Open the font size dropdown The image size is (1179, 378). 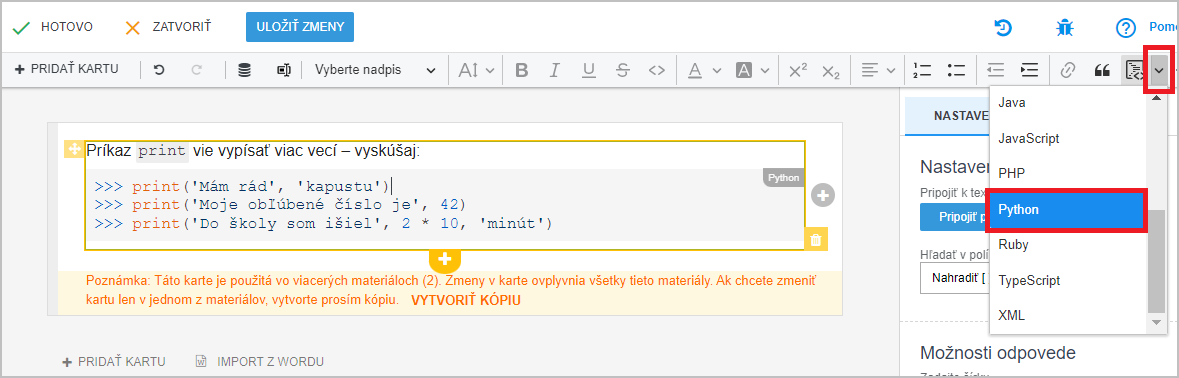click(x=476, y=70)
